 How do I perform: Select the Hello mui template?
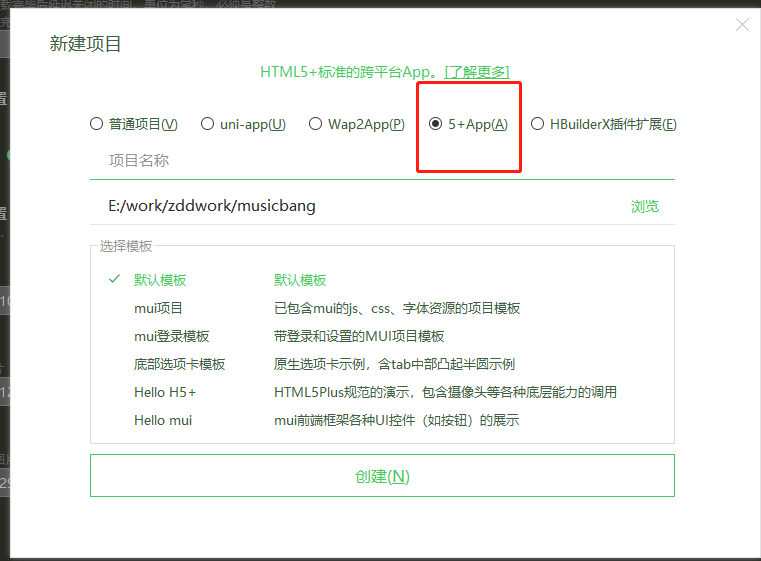pyautogui.click(x=163, y=420)
